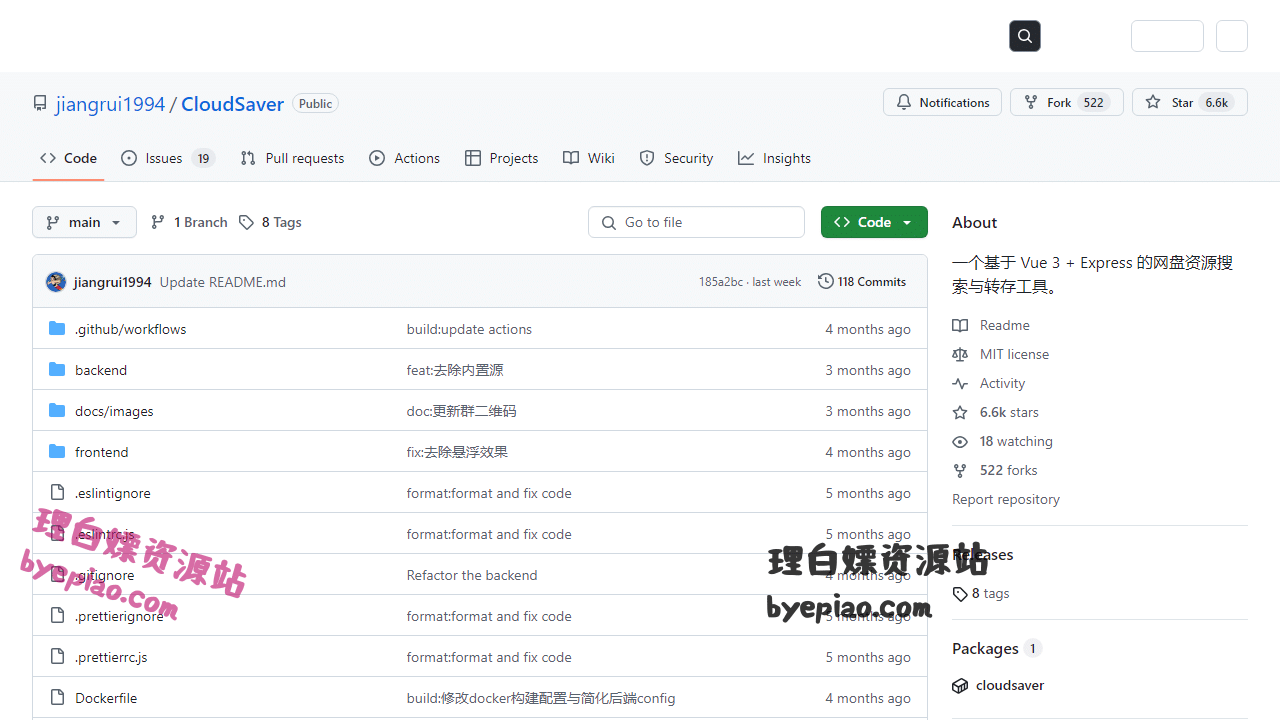Viewport: 1280px width, 720px height.
Task: Click the folder icon beside .github/workflows
Action: (x=57, y=329)
